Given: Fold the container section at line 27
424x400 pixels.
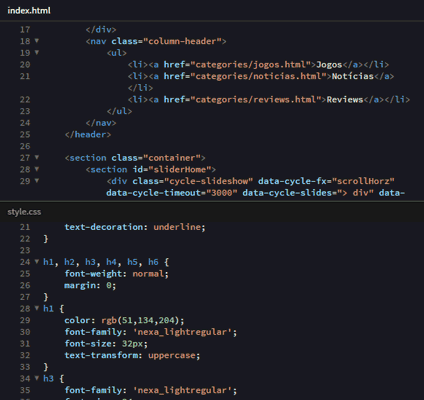Looking at the screenshot, I should click(x=37, y=157).
